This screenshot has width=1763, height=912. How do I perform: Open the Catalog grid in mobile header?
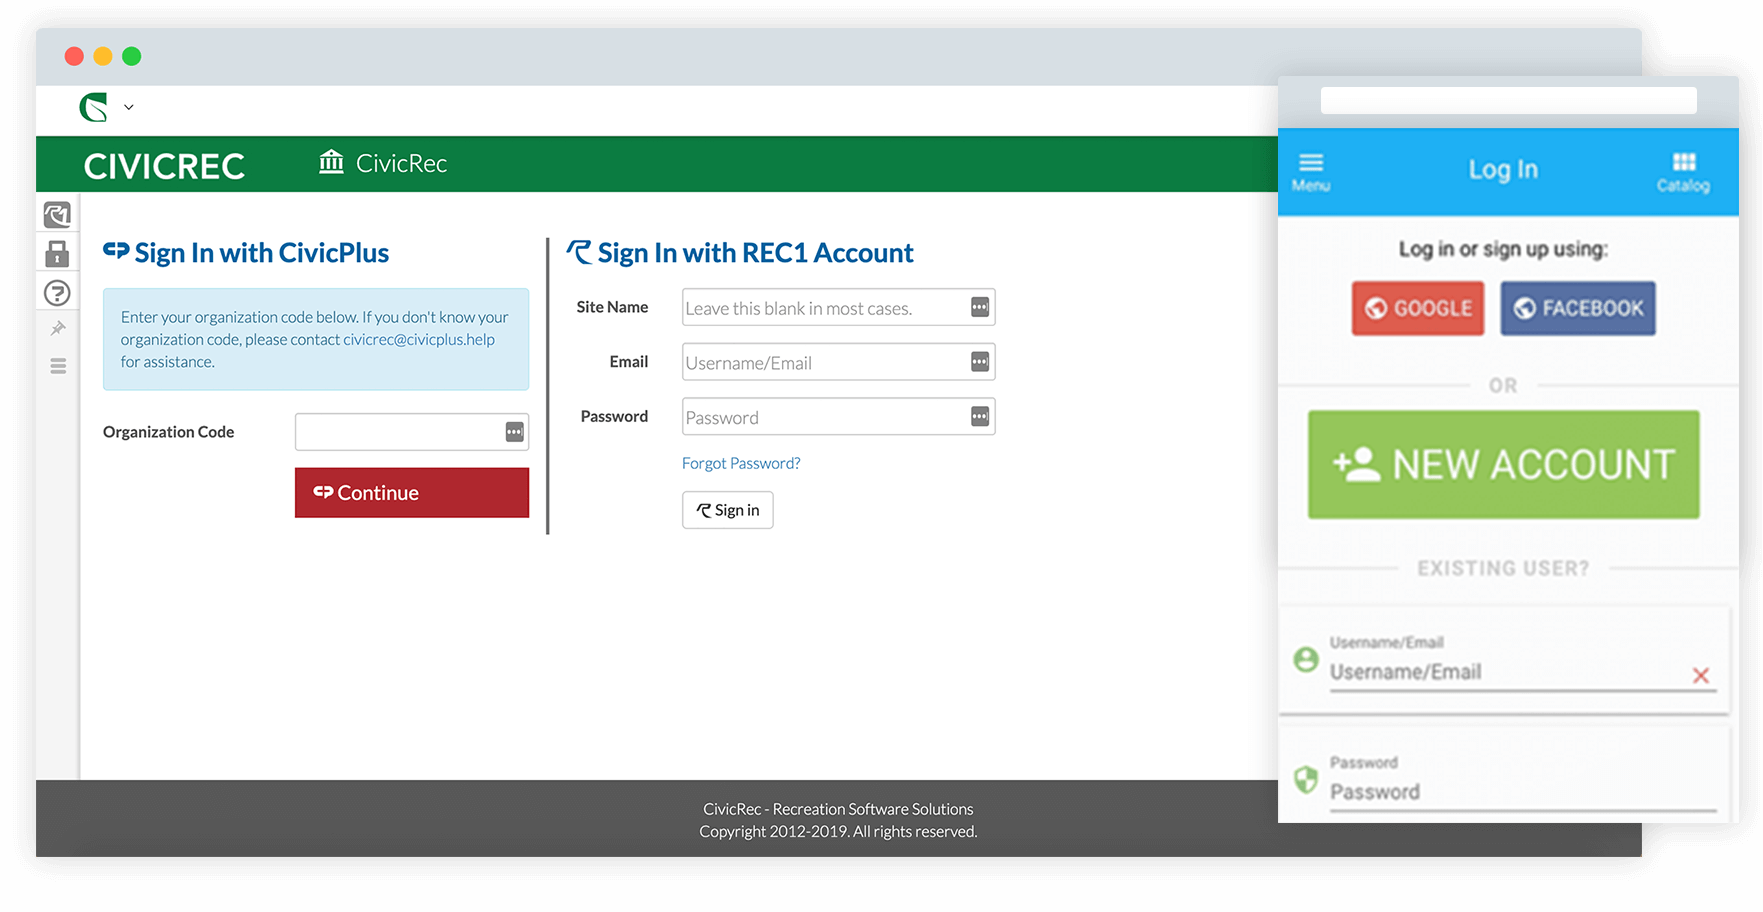tap(1683, 172)
